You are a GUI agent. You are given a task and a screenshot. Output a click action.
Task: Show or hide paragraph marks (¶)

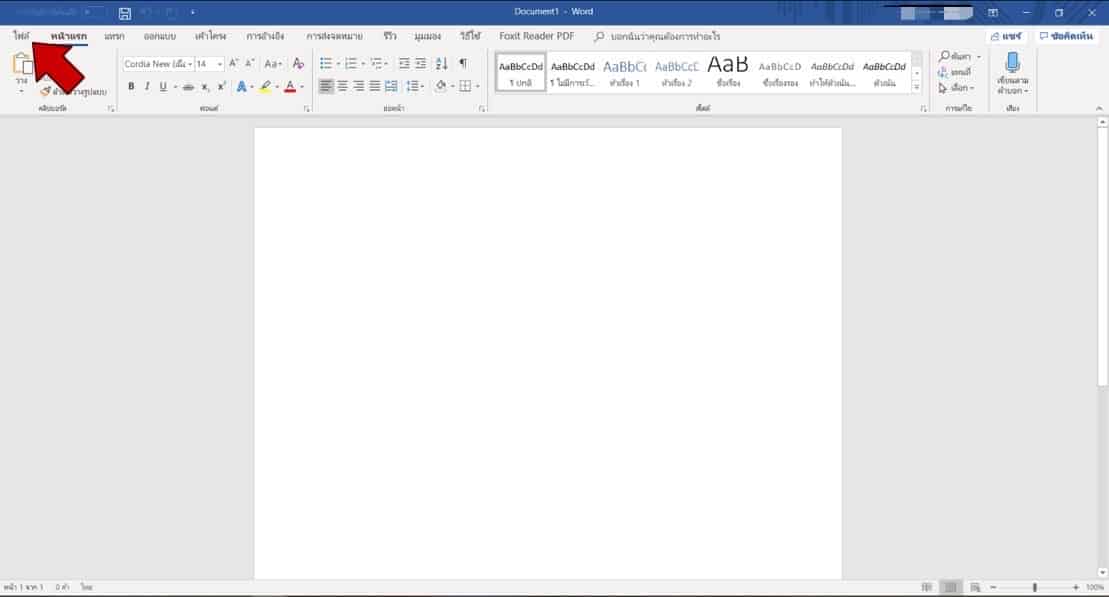tap(462, 63)
